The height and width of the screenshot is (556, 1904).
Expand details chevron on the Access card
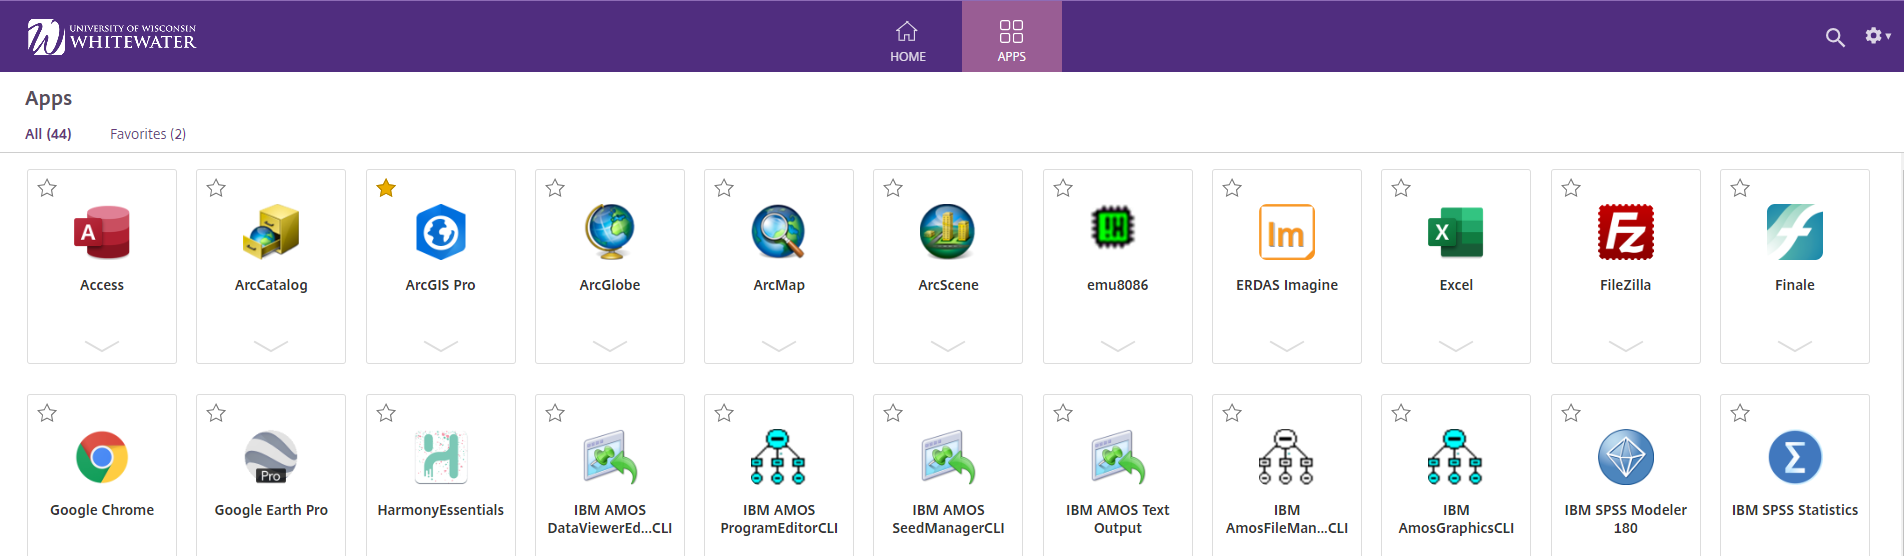[x=102, y=346]
